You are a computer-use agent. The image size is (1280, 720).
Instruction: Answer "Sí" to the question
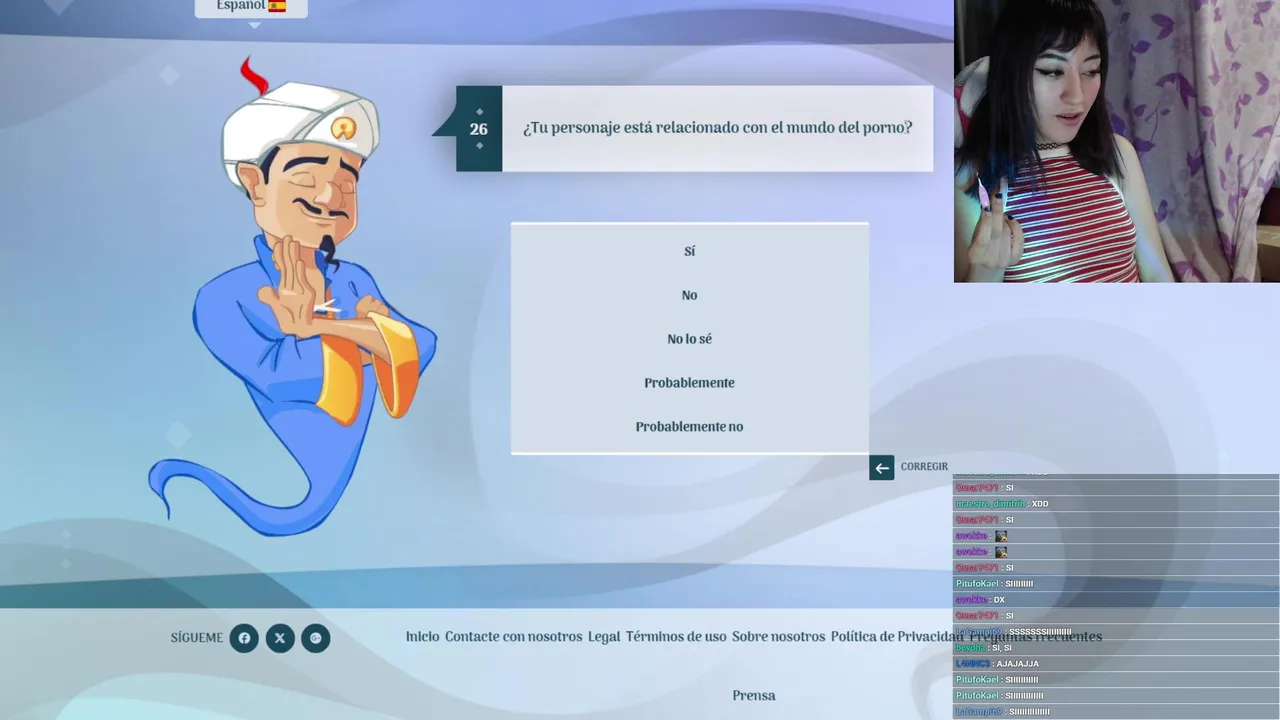coord(689,251)
